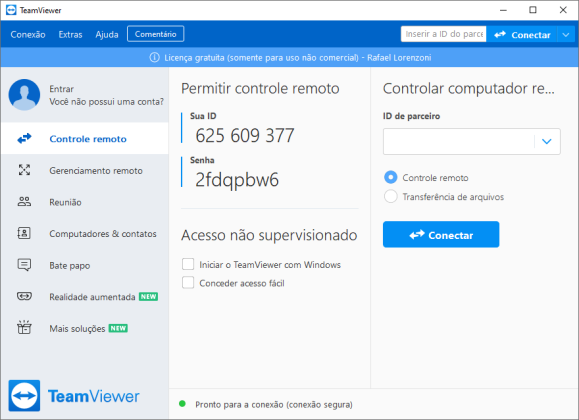Check the Conceder acesso fácil box
The height and width of the screenshot is (420, 579).
[x=188, y=283]
